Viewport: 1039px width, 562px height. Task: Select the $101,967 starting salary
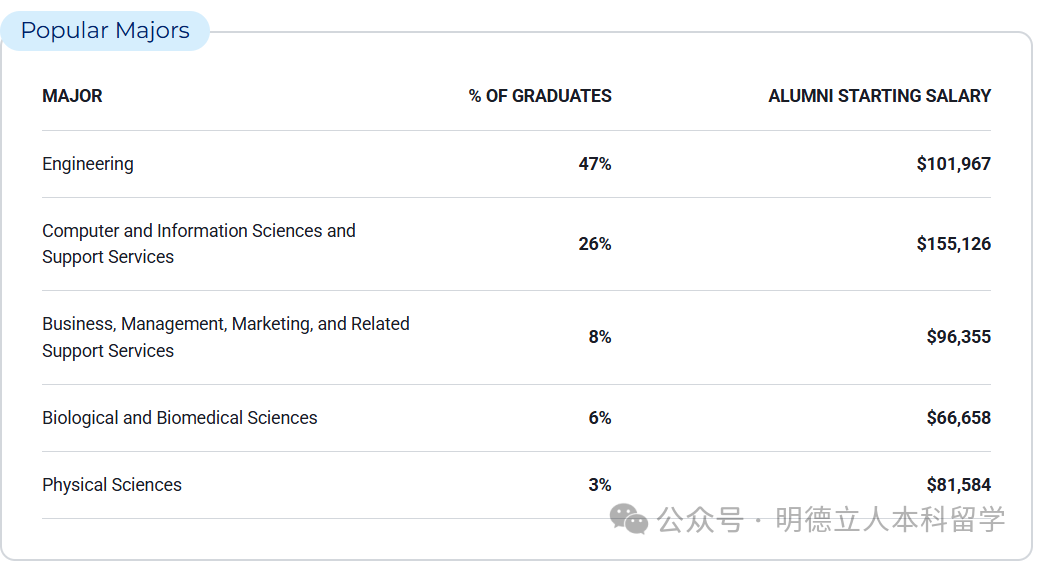(953, 164)
